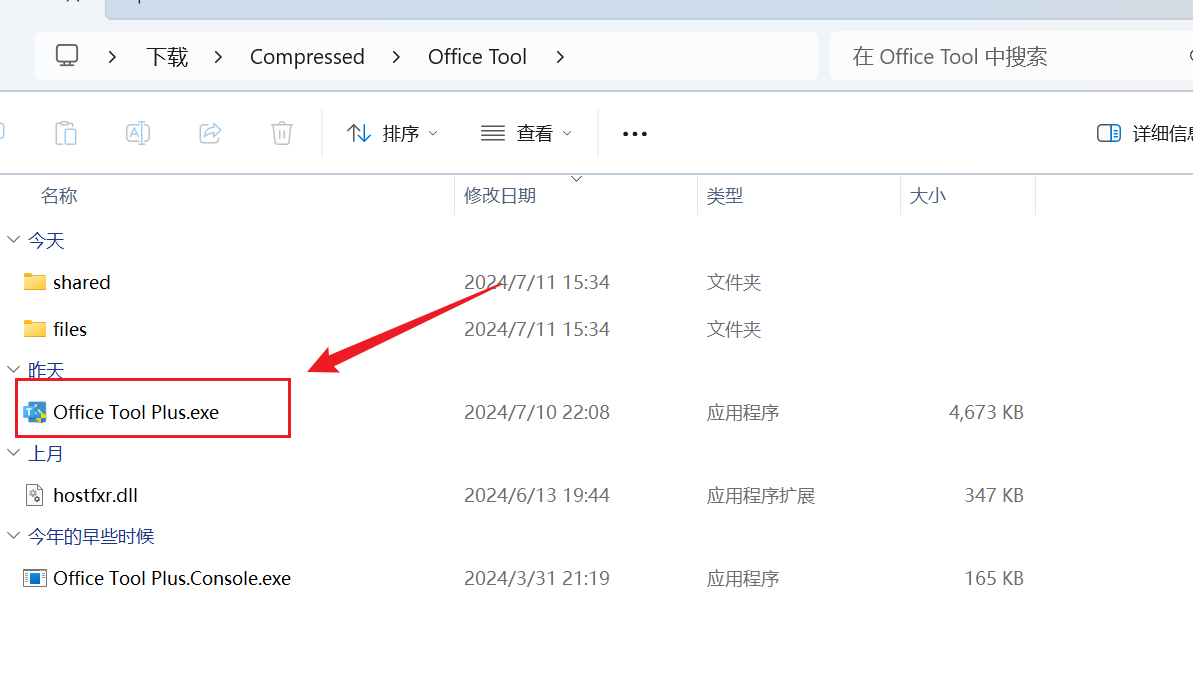Viewport: 1193px width, 674px height.
Task: Select the files folder icon
Action: point(34,329)
